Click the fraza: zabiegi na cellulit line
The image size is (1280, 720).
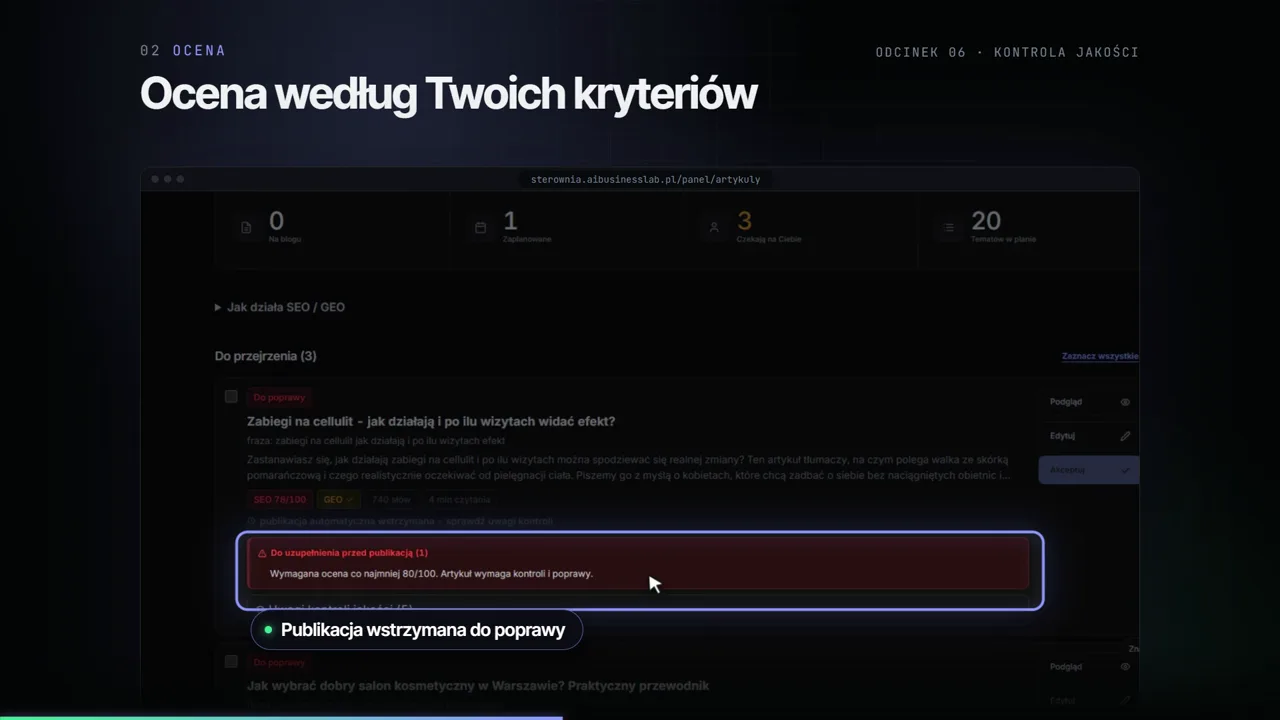pyautogui.click(x=376, y=441)
